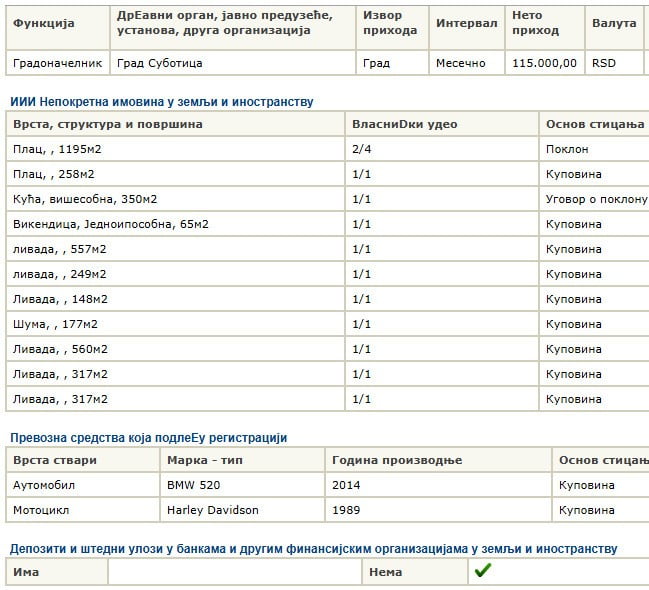Select the Интервал column header
The image size is (649, 590).
point(467,28)
